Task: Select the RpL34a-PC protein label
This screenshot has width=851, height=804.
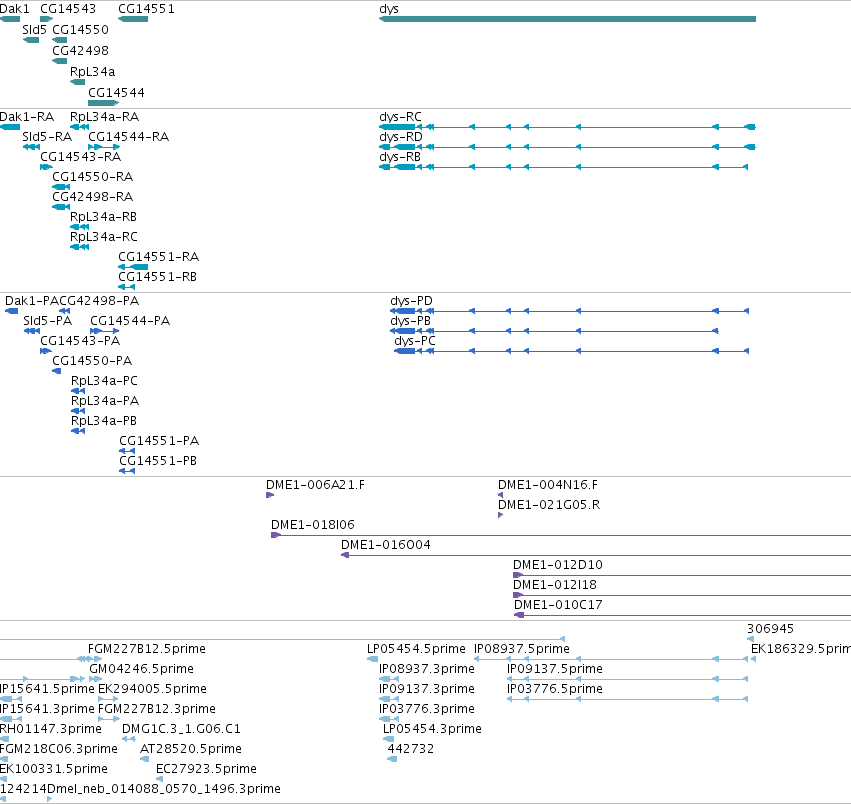Action: 104,381
